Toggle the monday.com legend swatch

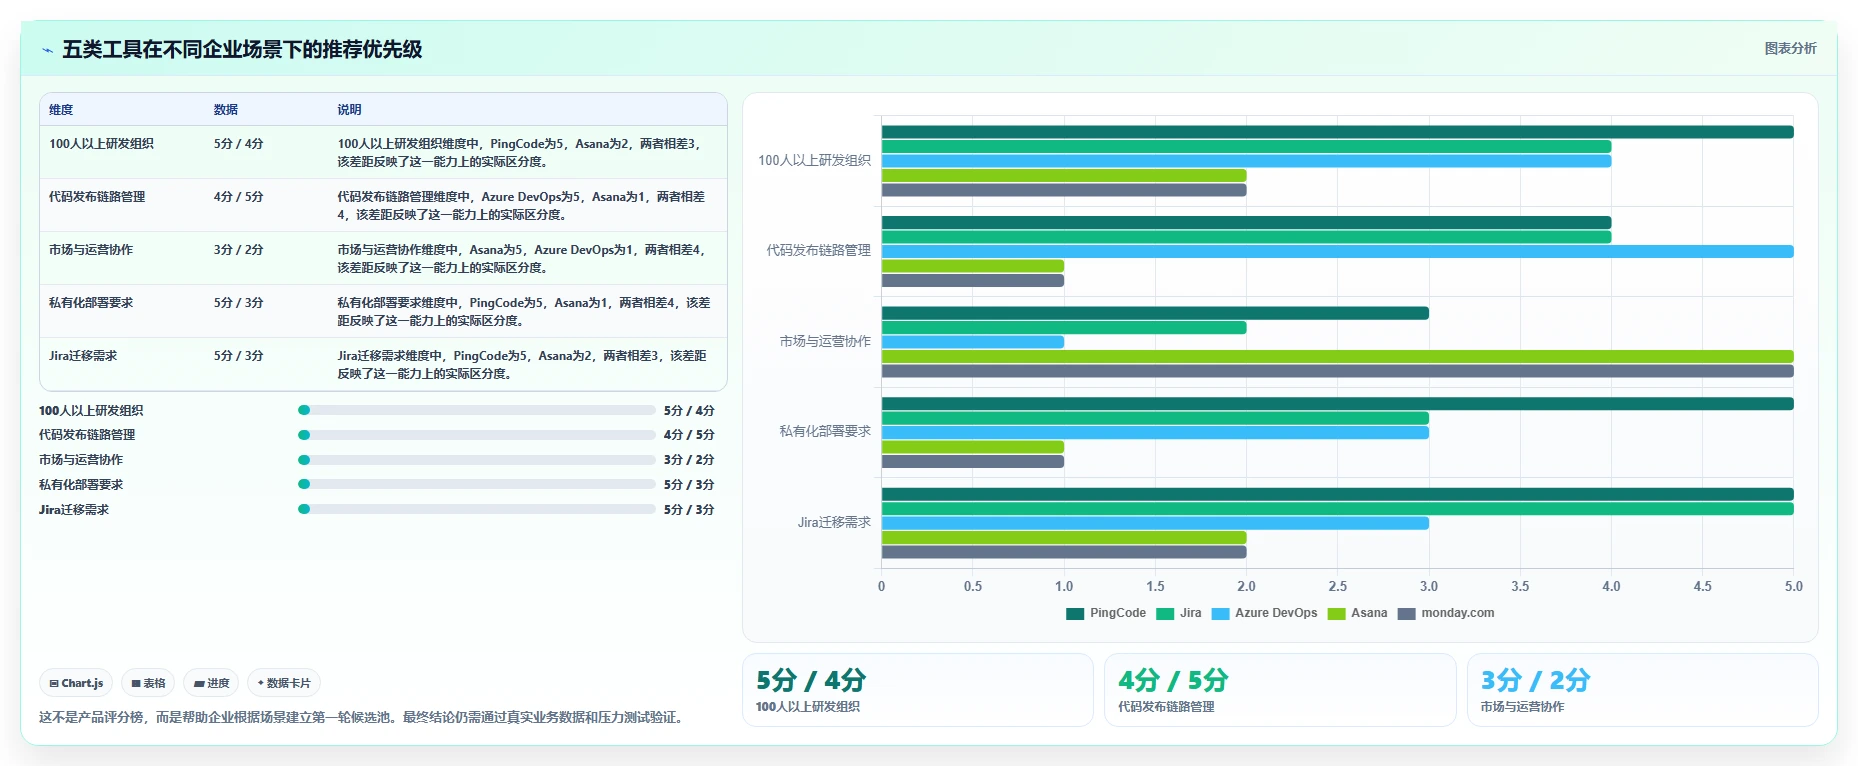tap(1406, 614)
